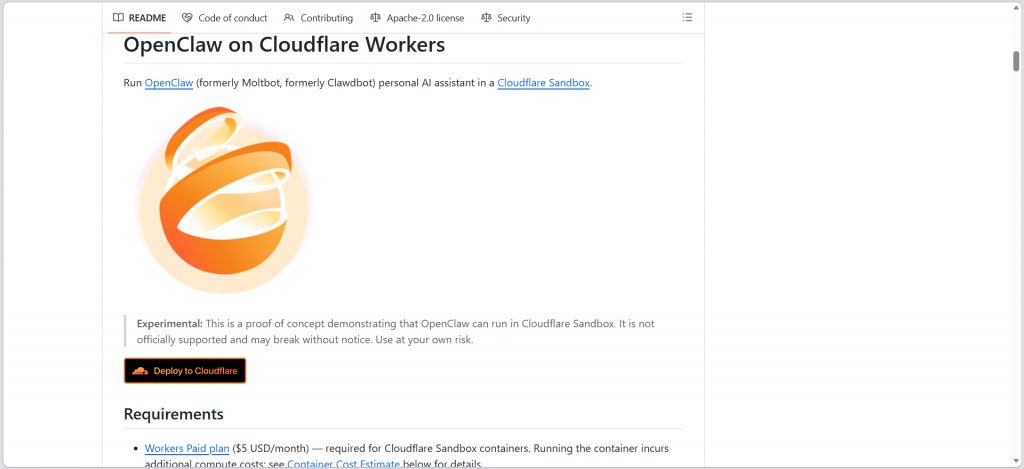Click the scrollbar's up arrow
Viewport: 1024px width, 469px height.
pos(1016,6)
